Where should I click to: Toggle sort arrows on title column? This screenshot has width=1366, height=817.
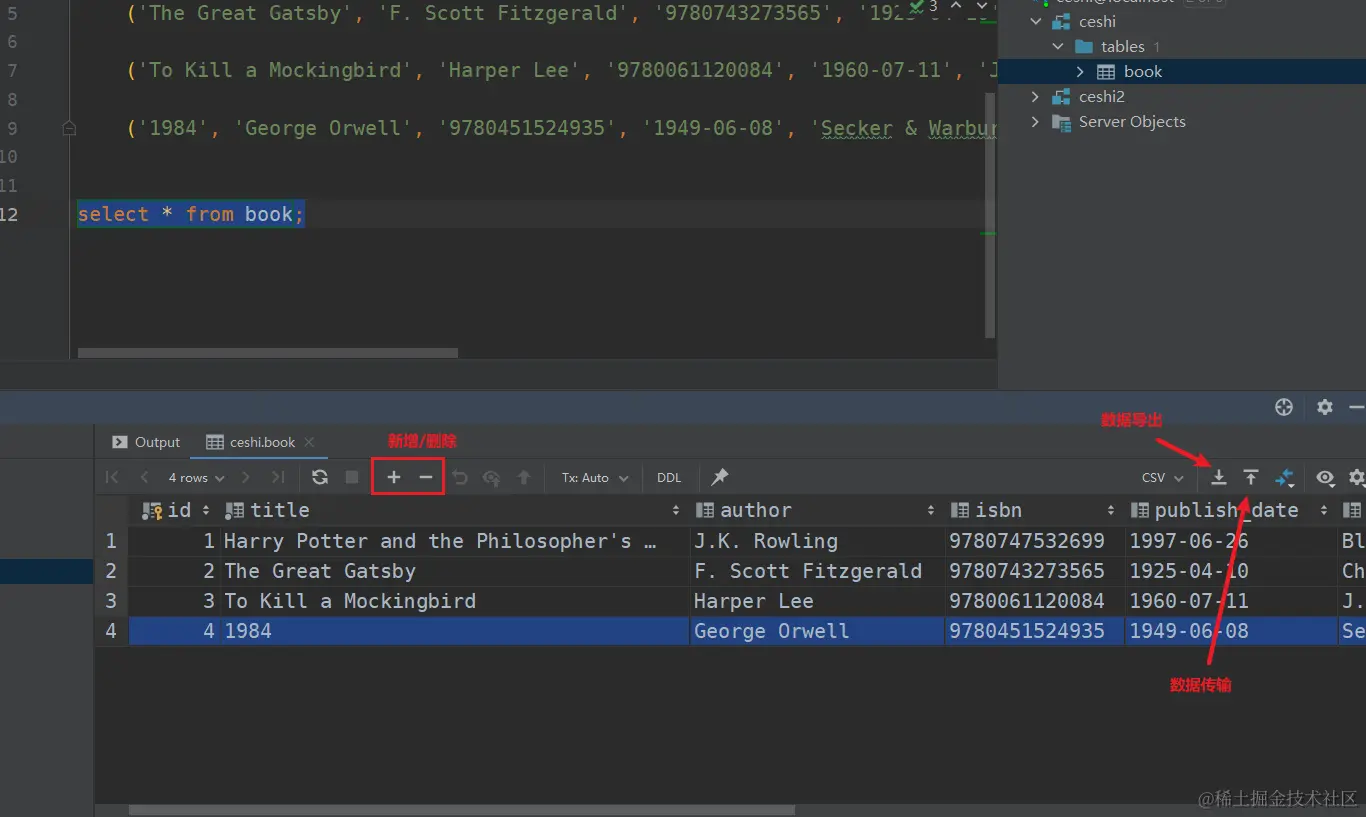676,510
